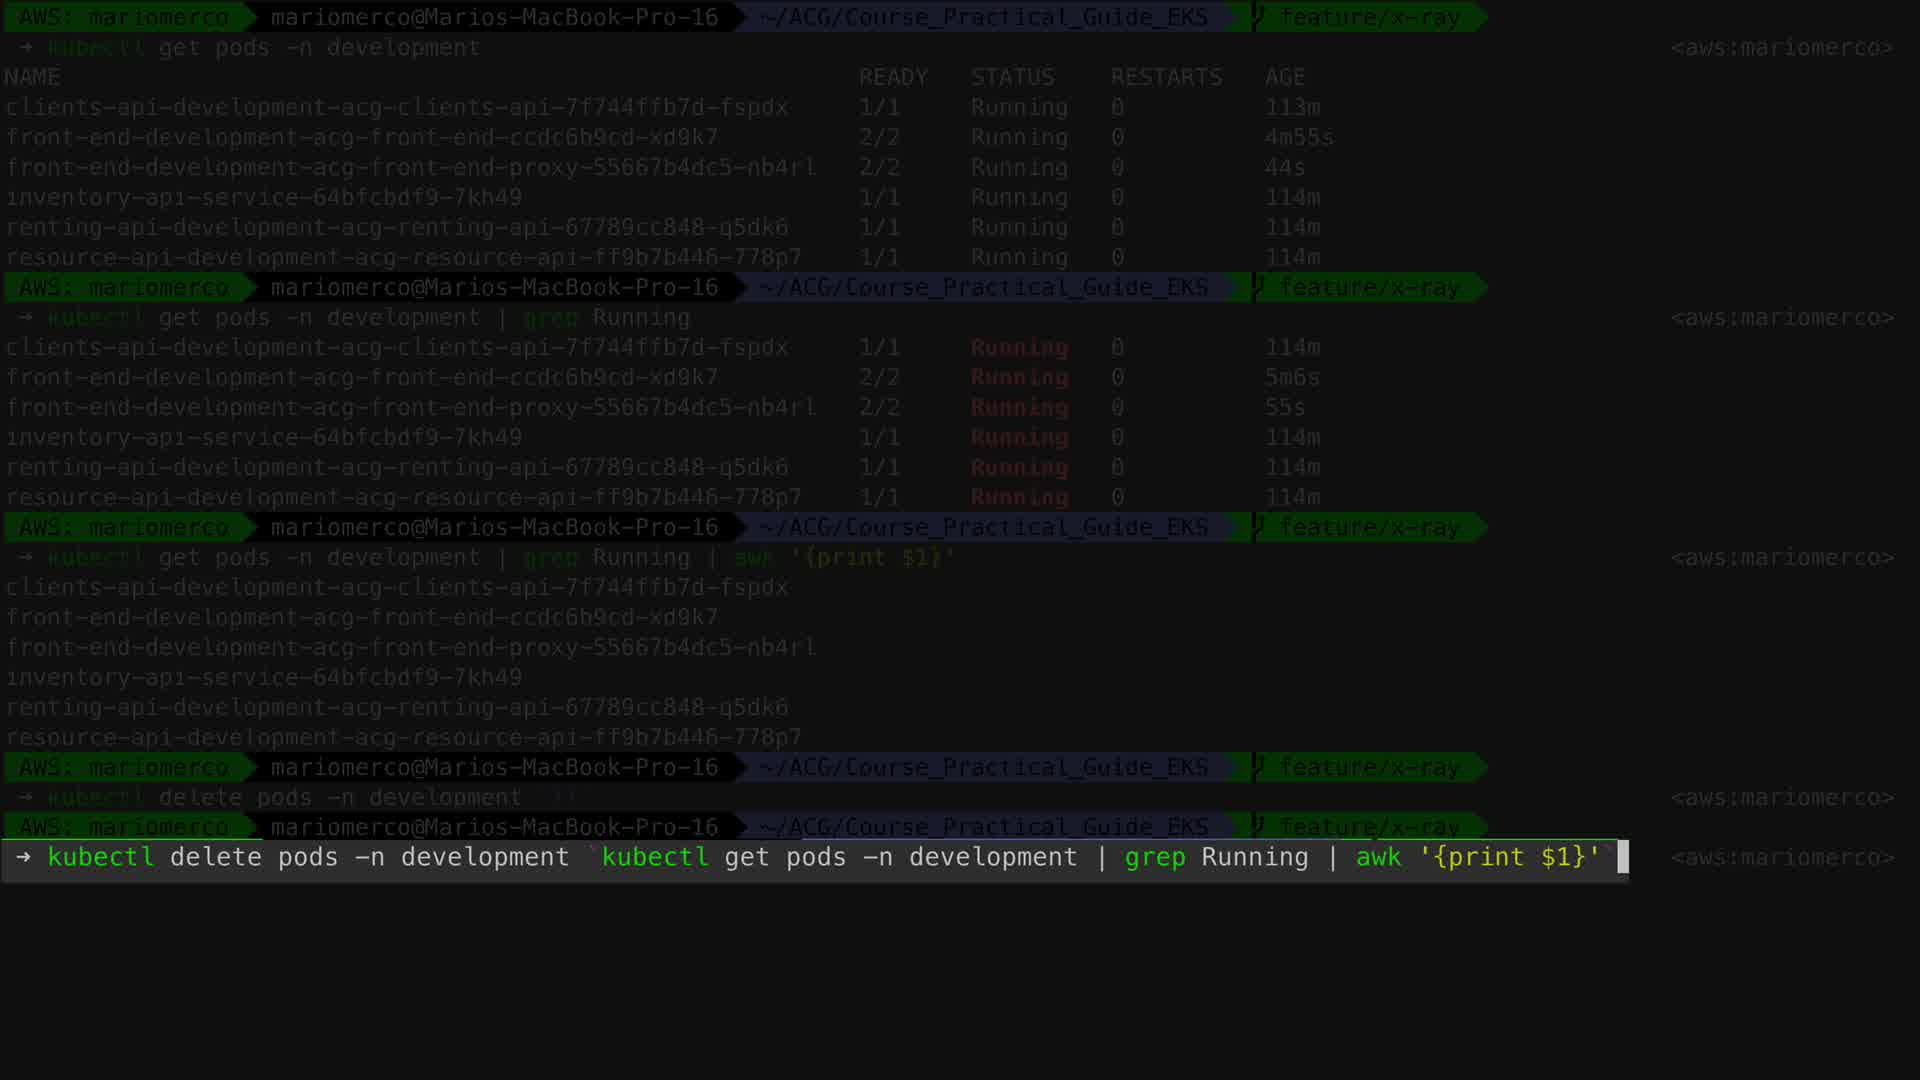Click the NAME column header in the first output
This screenshot has width=1920, height=1080.
32,78
